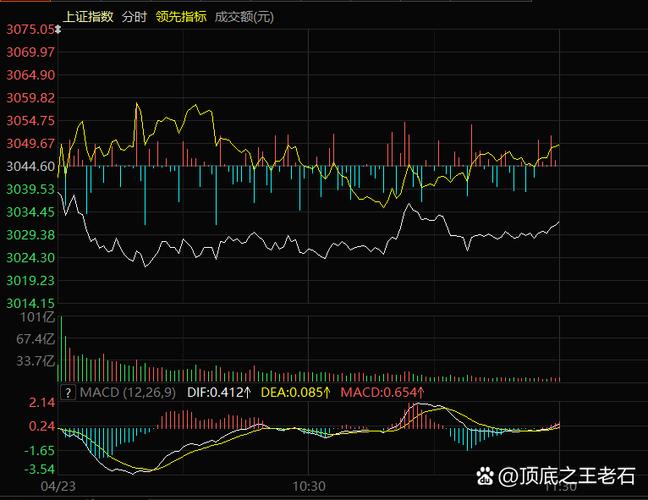Screen dimensions: 648x500
Task: Click the MACD help question-mark icon
Action: 68,392
